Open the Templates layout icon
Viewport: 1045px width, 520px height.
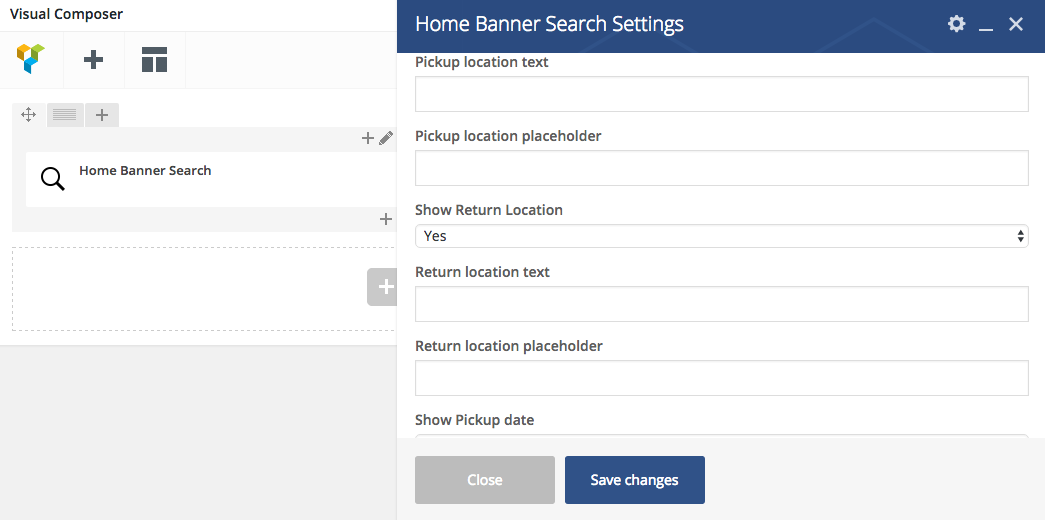pos(154,60)
